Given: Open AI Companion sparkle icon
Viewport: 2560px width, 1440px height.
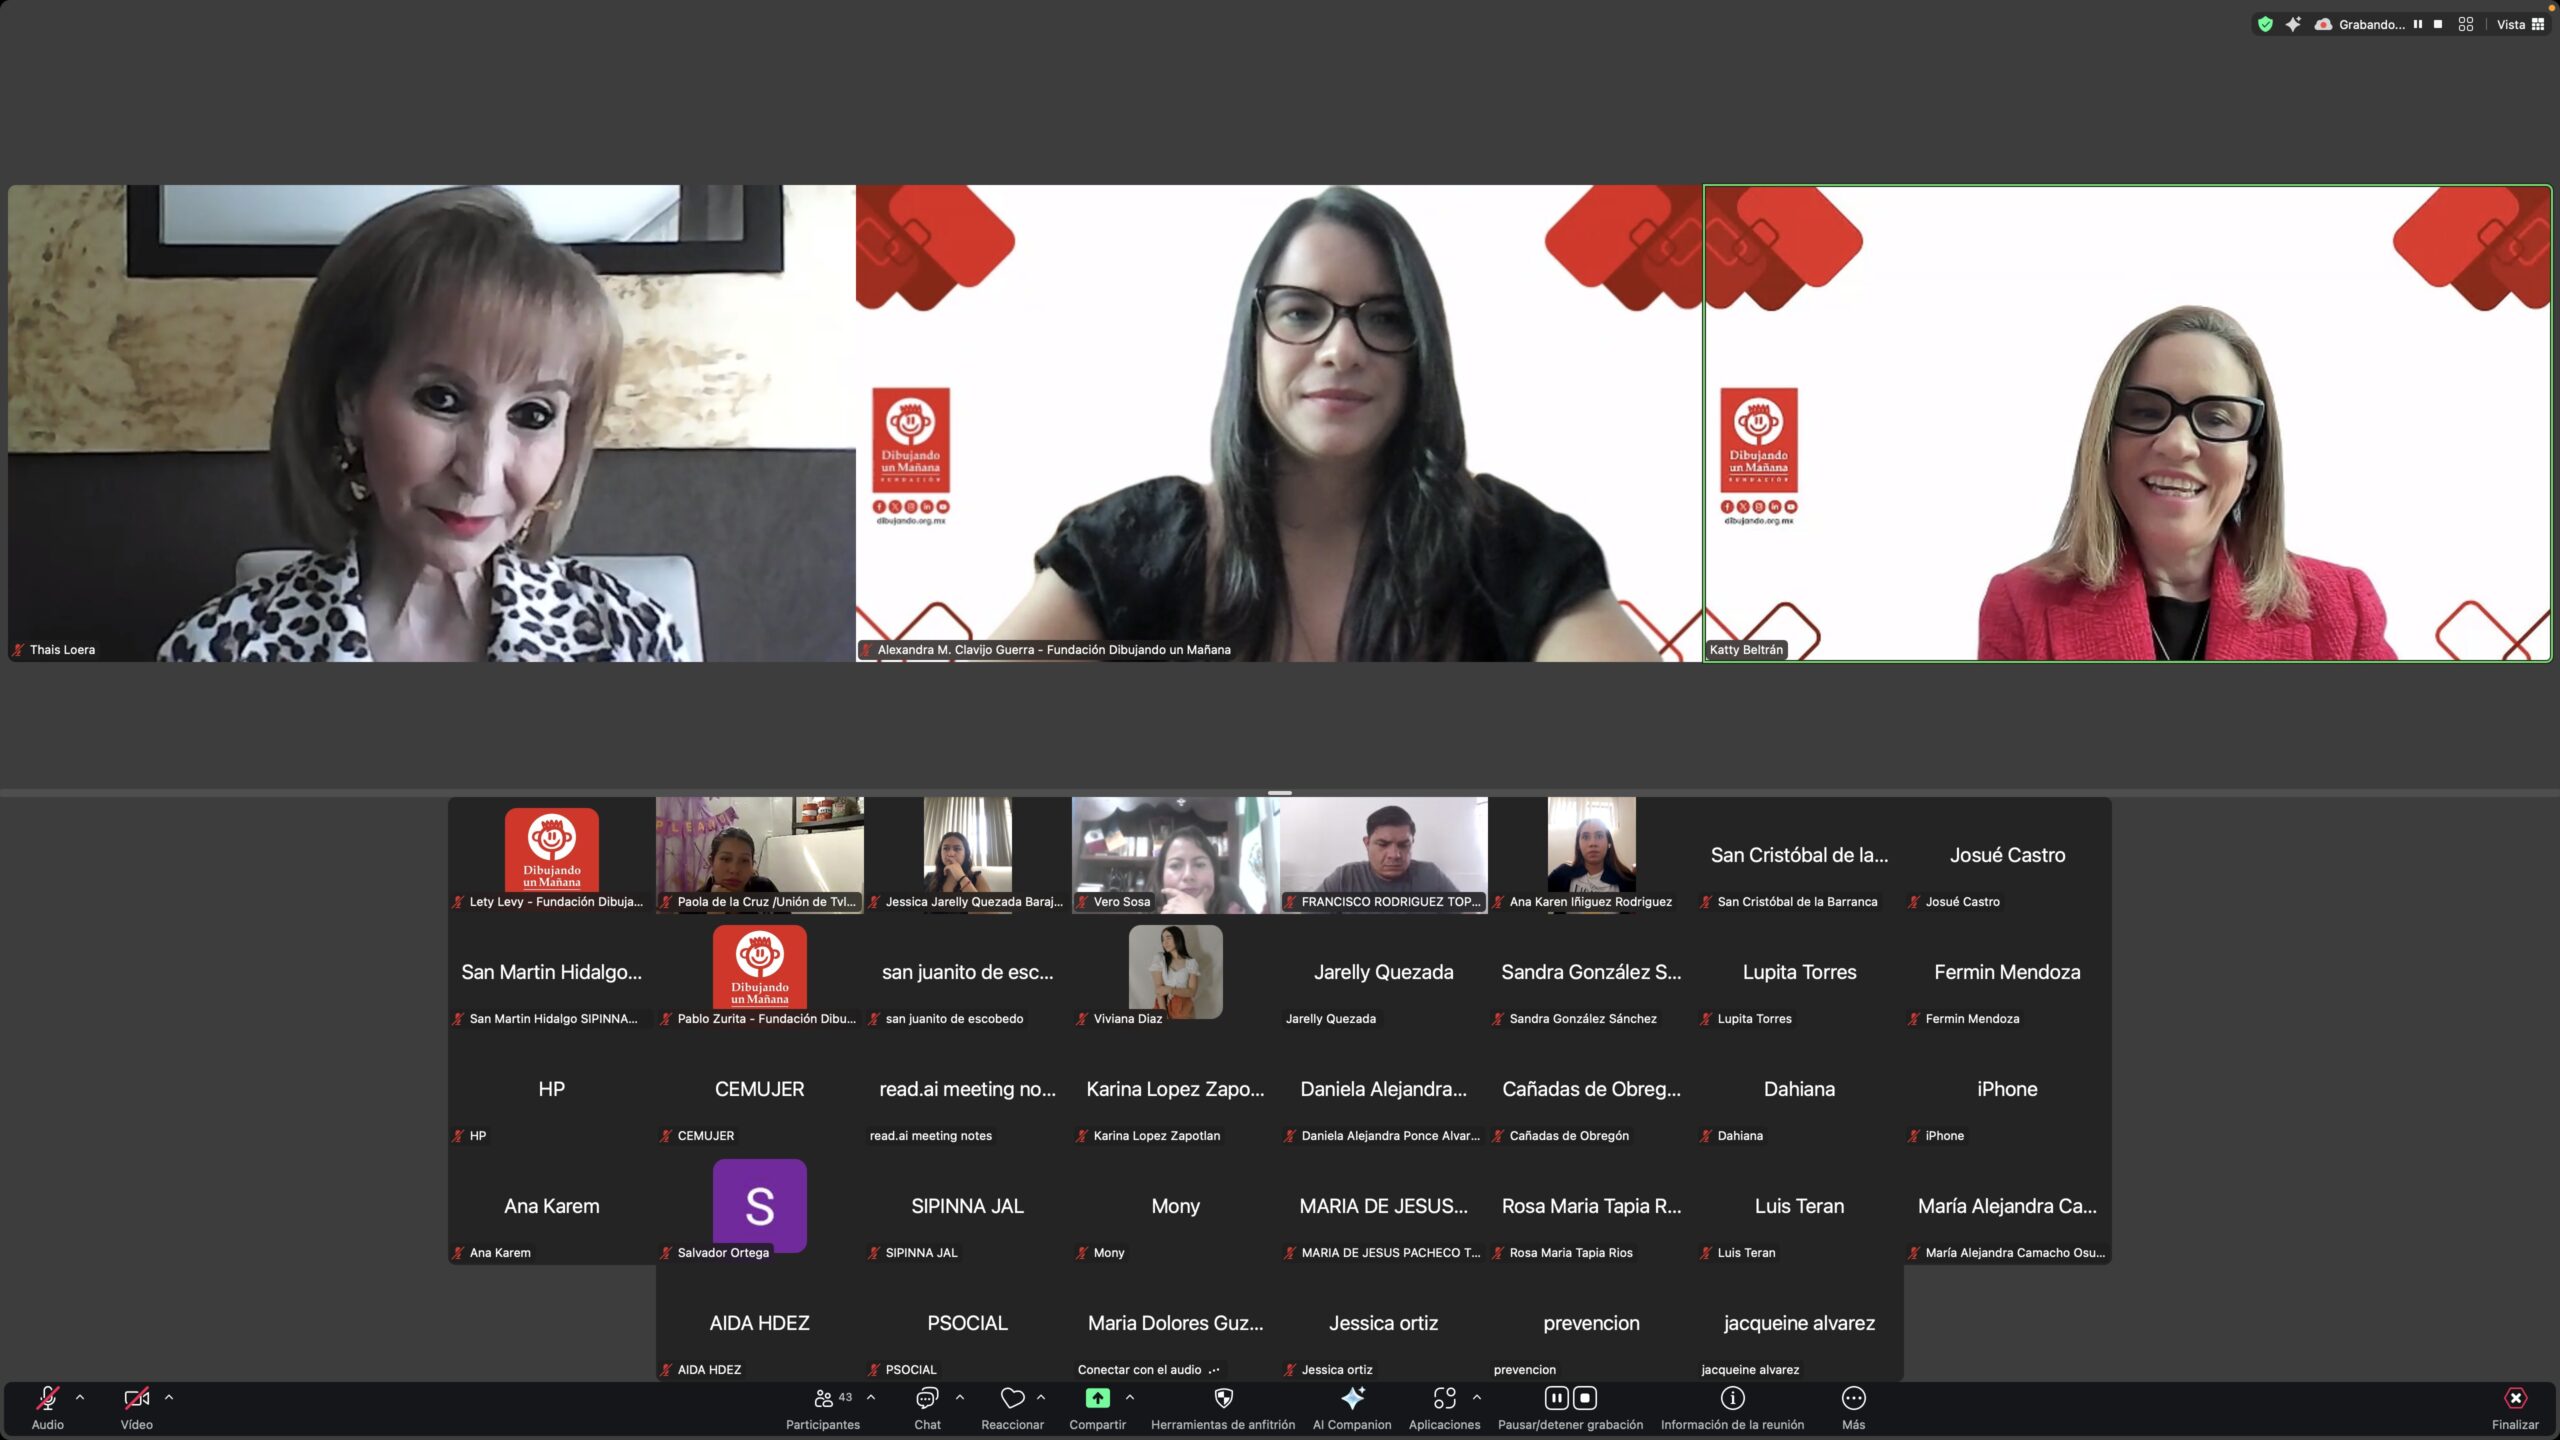Looking at the screenshot, I should click(1352, 1398).
